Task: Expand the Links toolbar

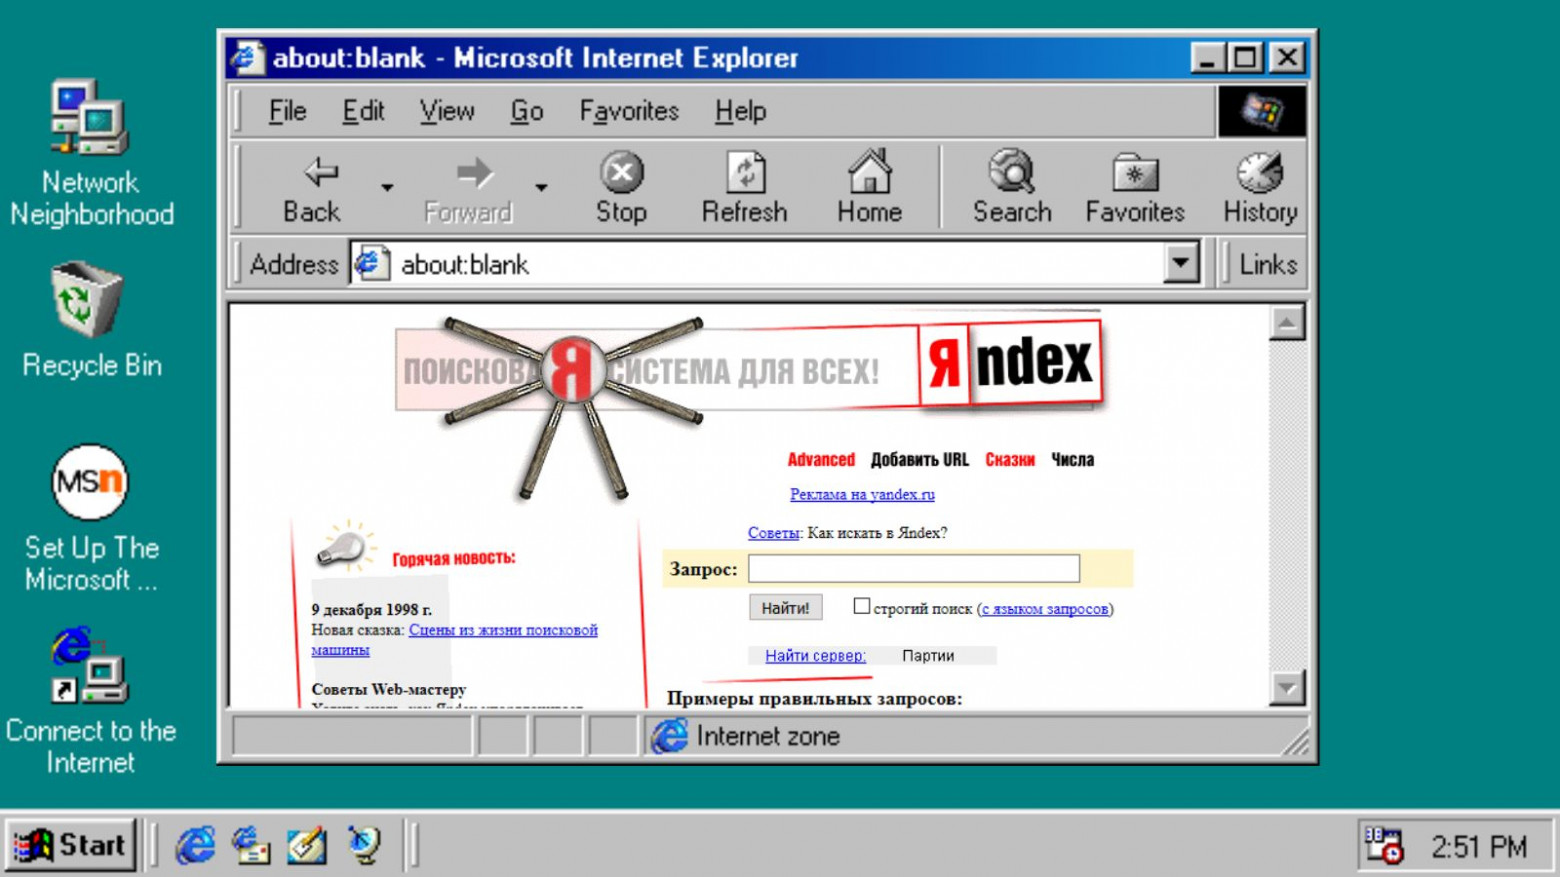Action: pos(1268,264)
